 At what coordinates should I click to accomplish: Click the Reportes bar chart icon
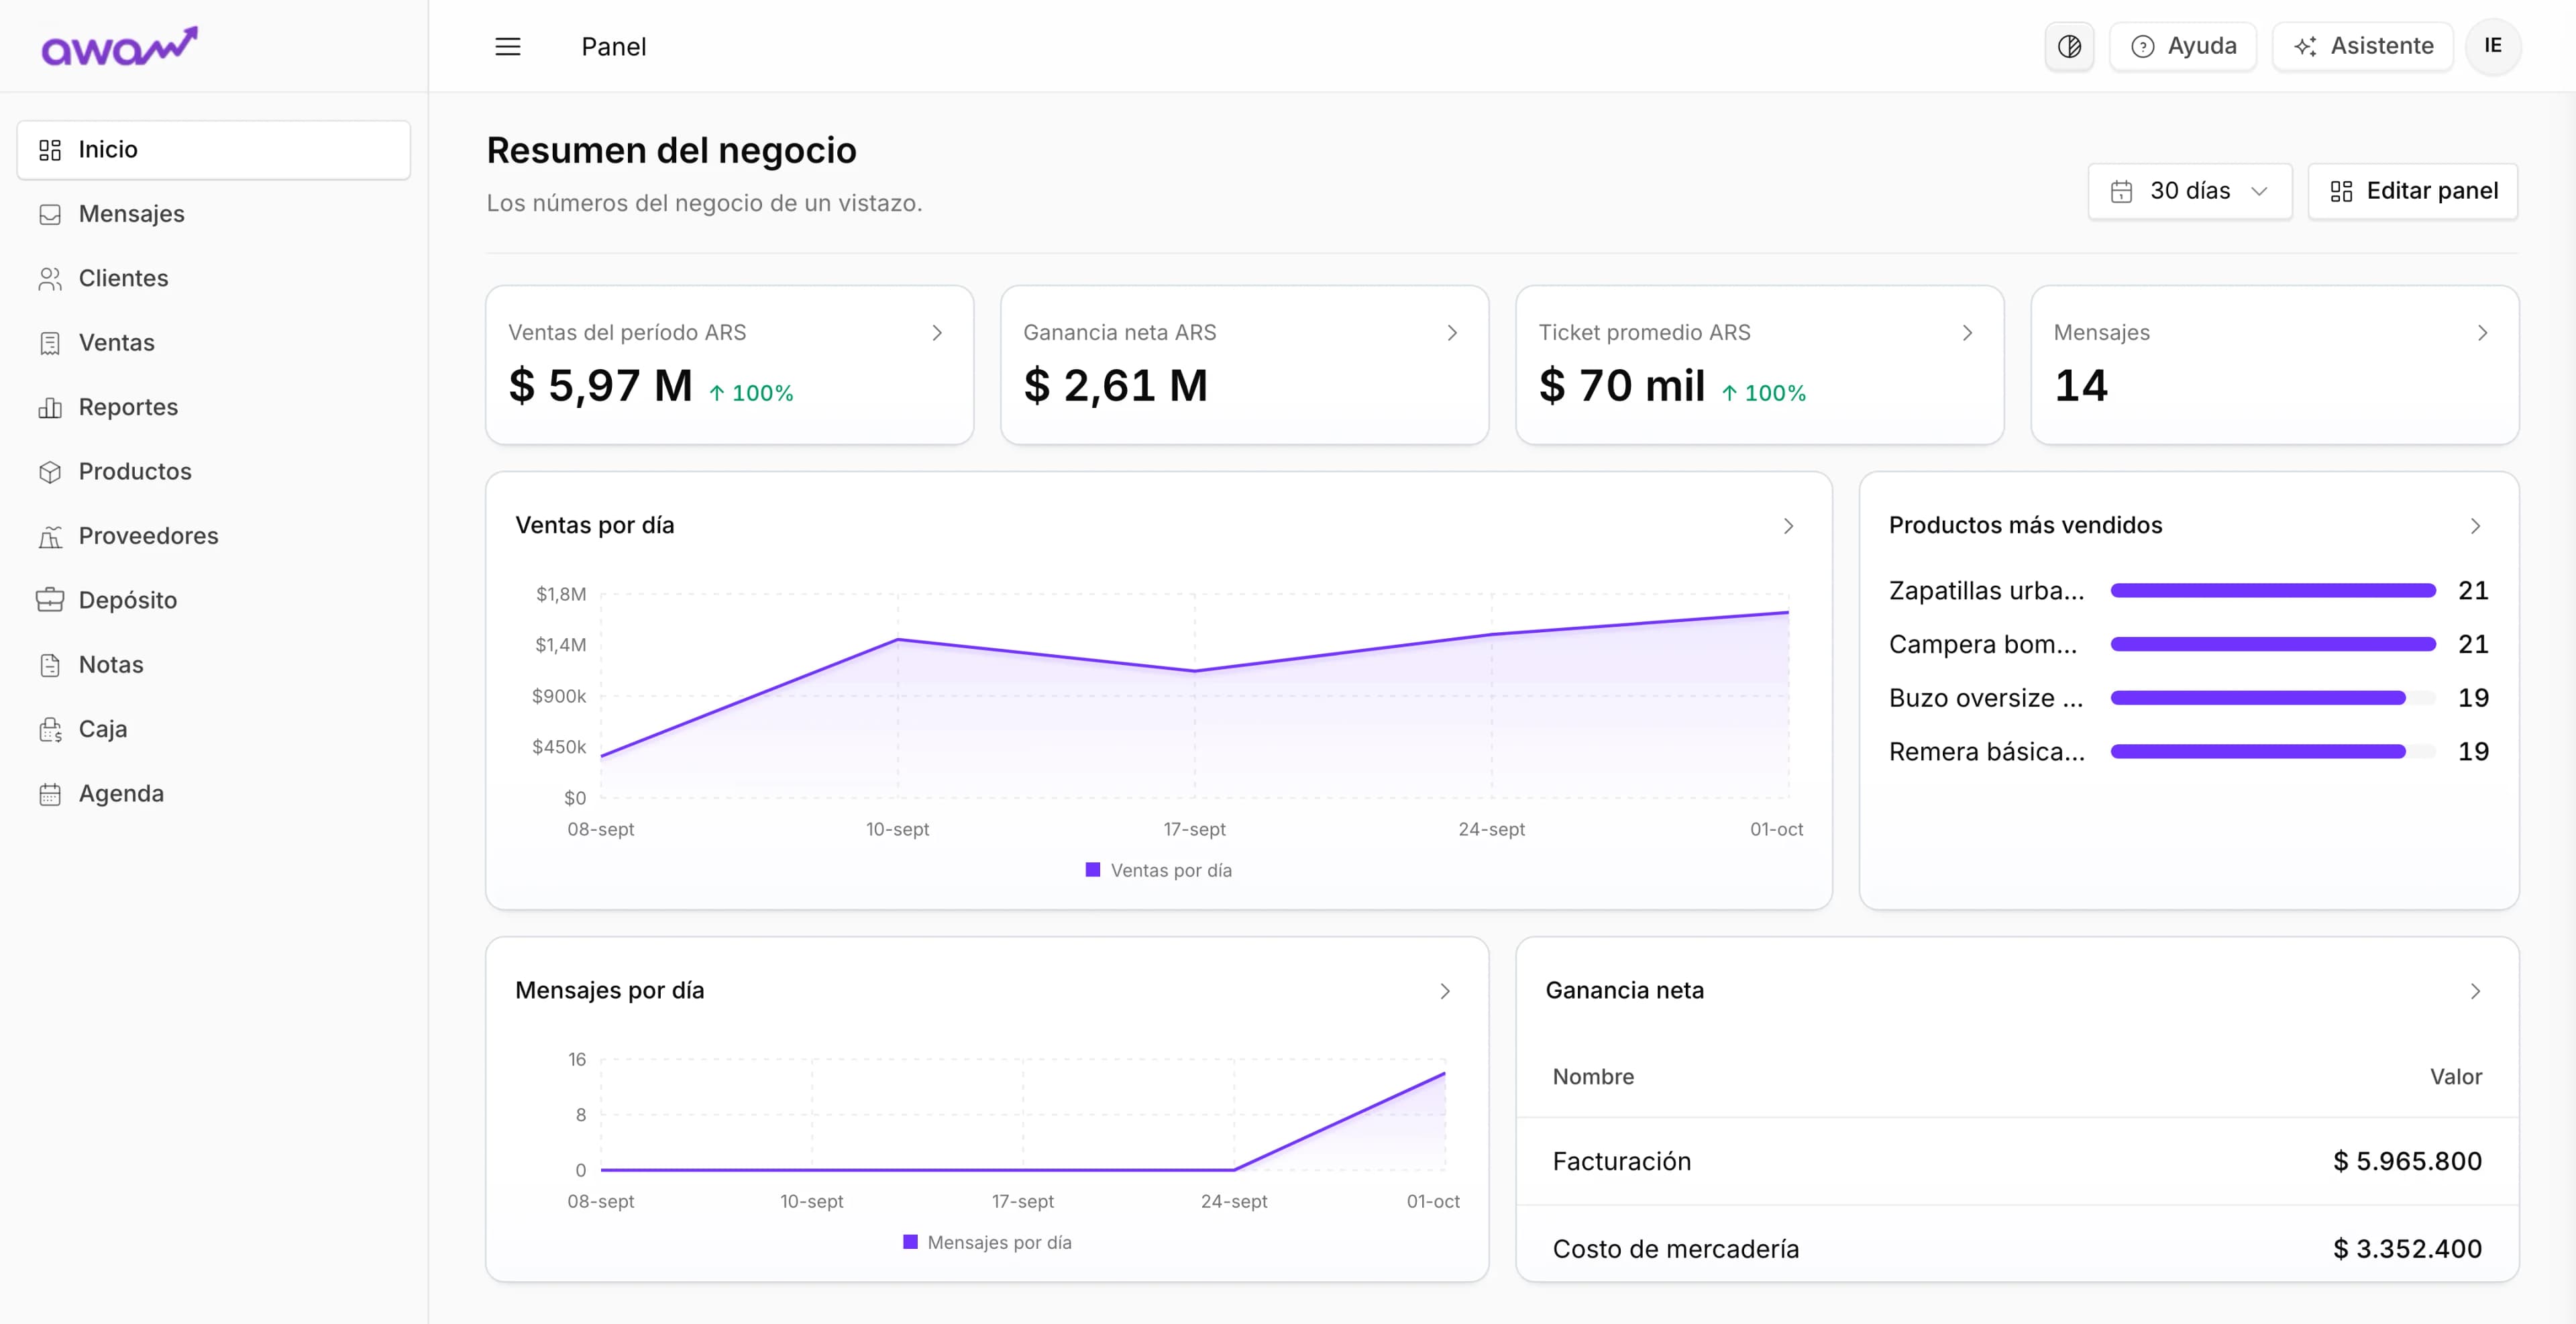[50, 407]
